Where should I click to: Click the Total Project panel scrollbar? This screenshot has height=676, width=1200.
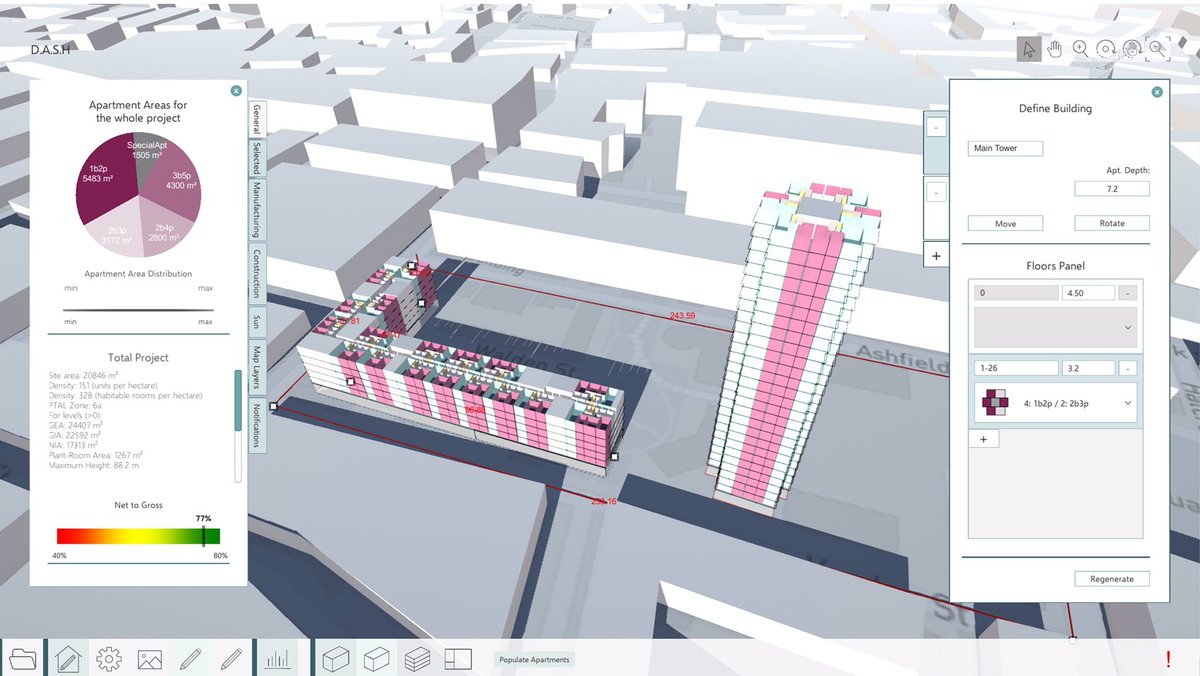pyautogui.click(x=238, y=401)
